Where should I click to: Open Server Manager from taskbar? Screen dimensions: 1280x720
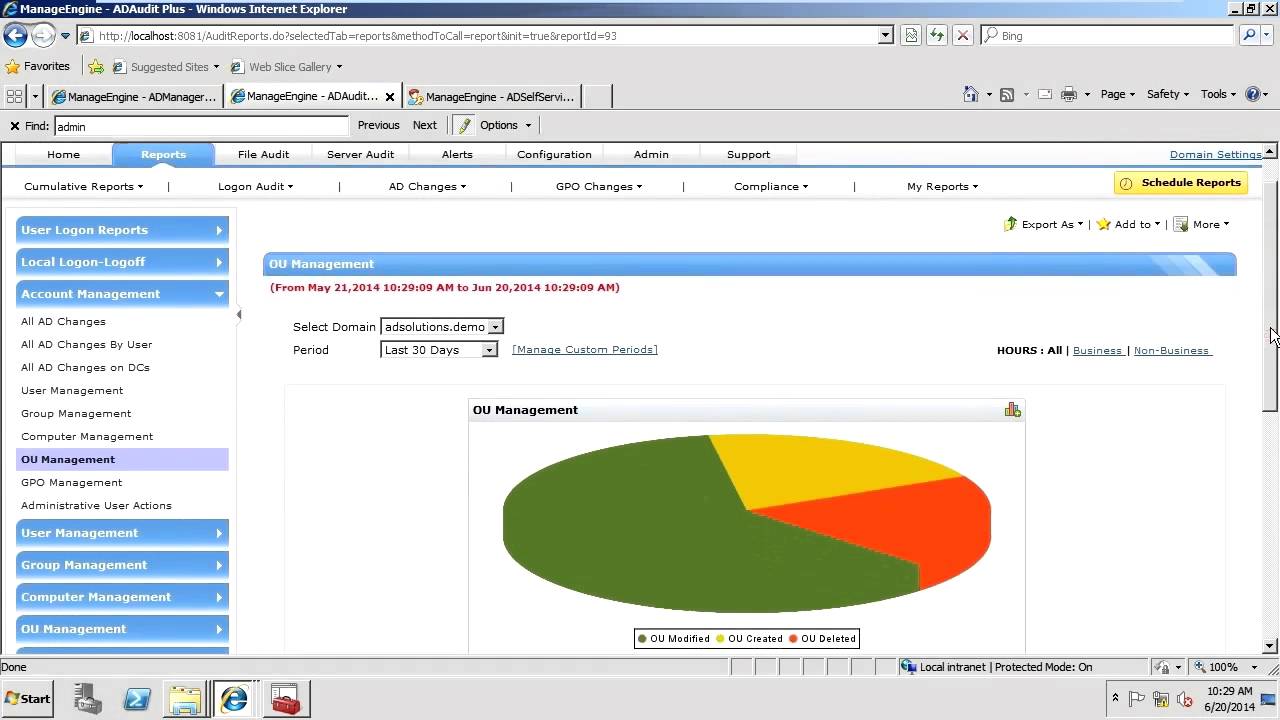coord(88,698)
